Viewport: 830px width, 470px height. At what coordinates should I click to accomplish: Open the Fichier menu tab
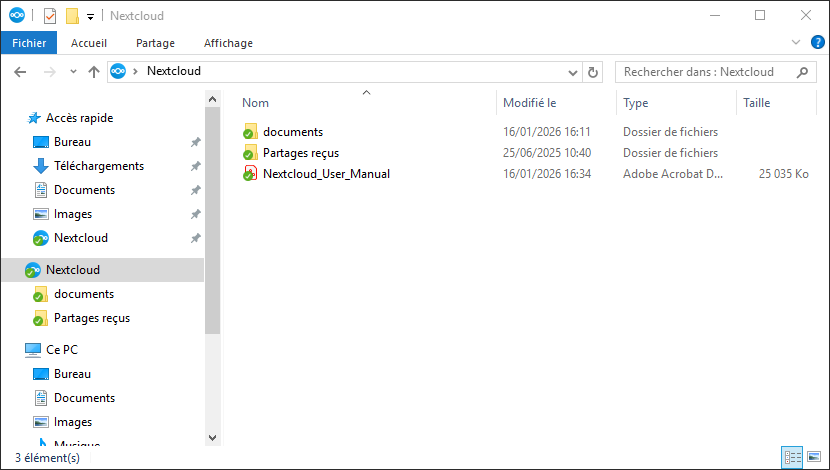coord(29,43)
